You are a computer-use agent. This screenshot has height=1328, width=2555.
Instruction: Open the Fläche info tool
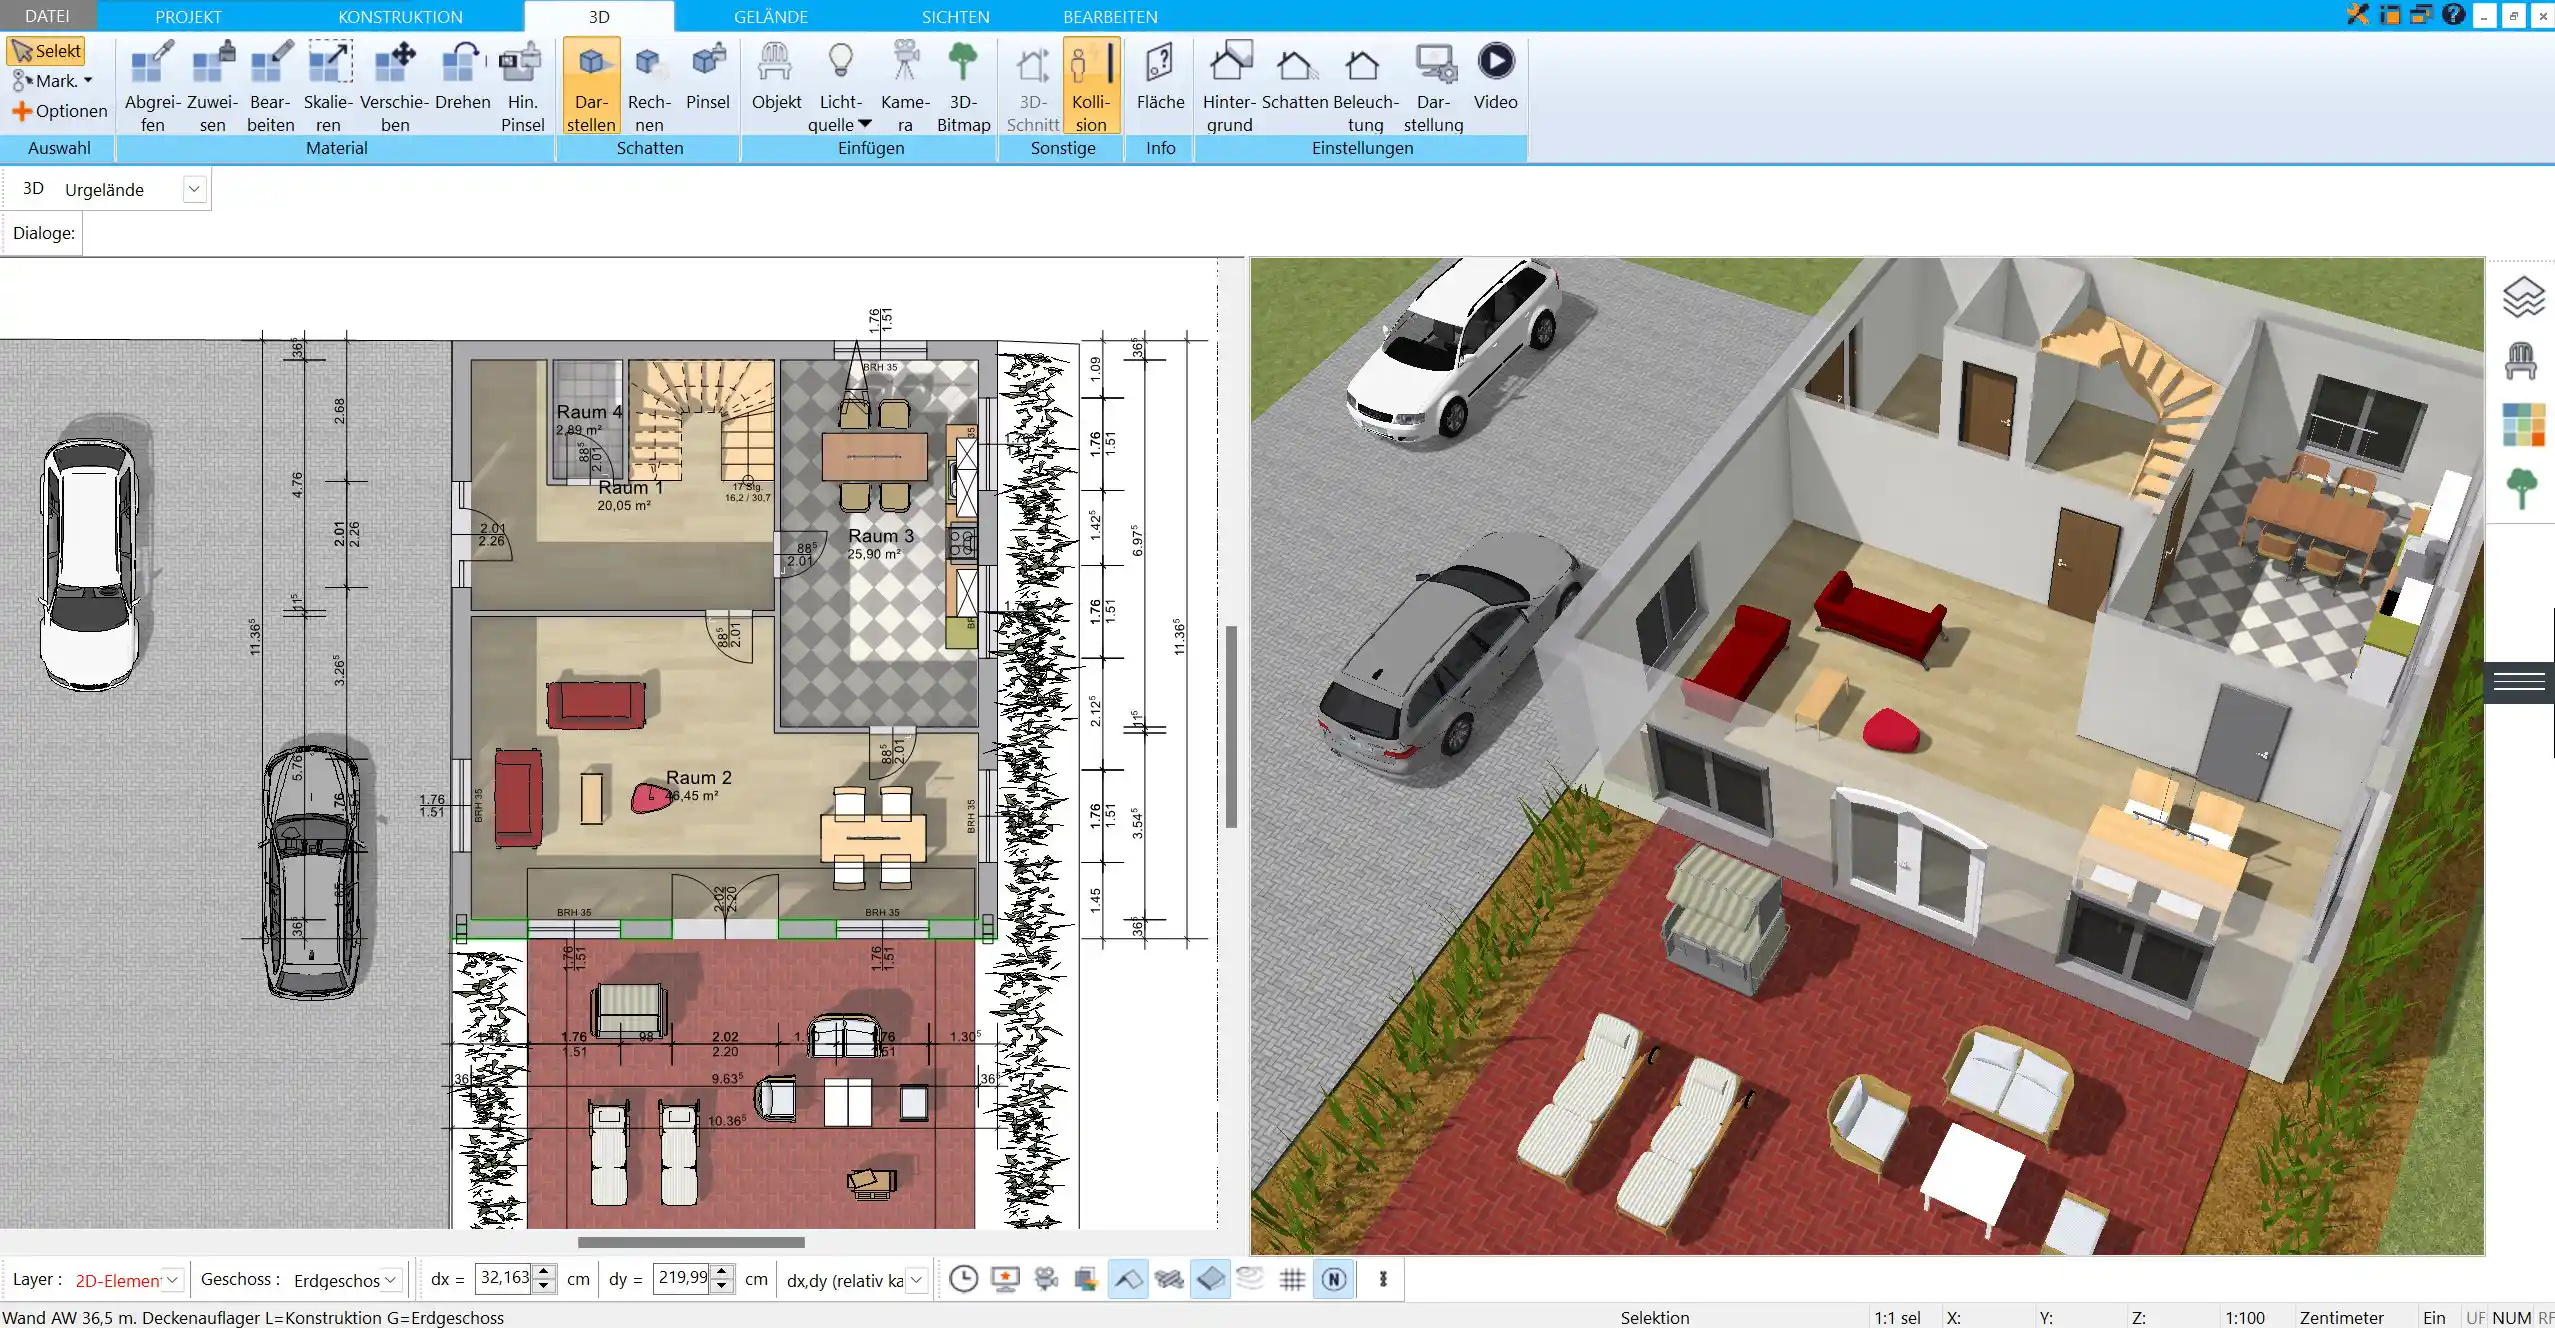(x=1160, y=76)
